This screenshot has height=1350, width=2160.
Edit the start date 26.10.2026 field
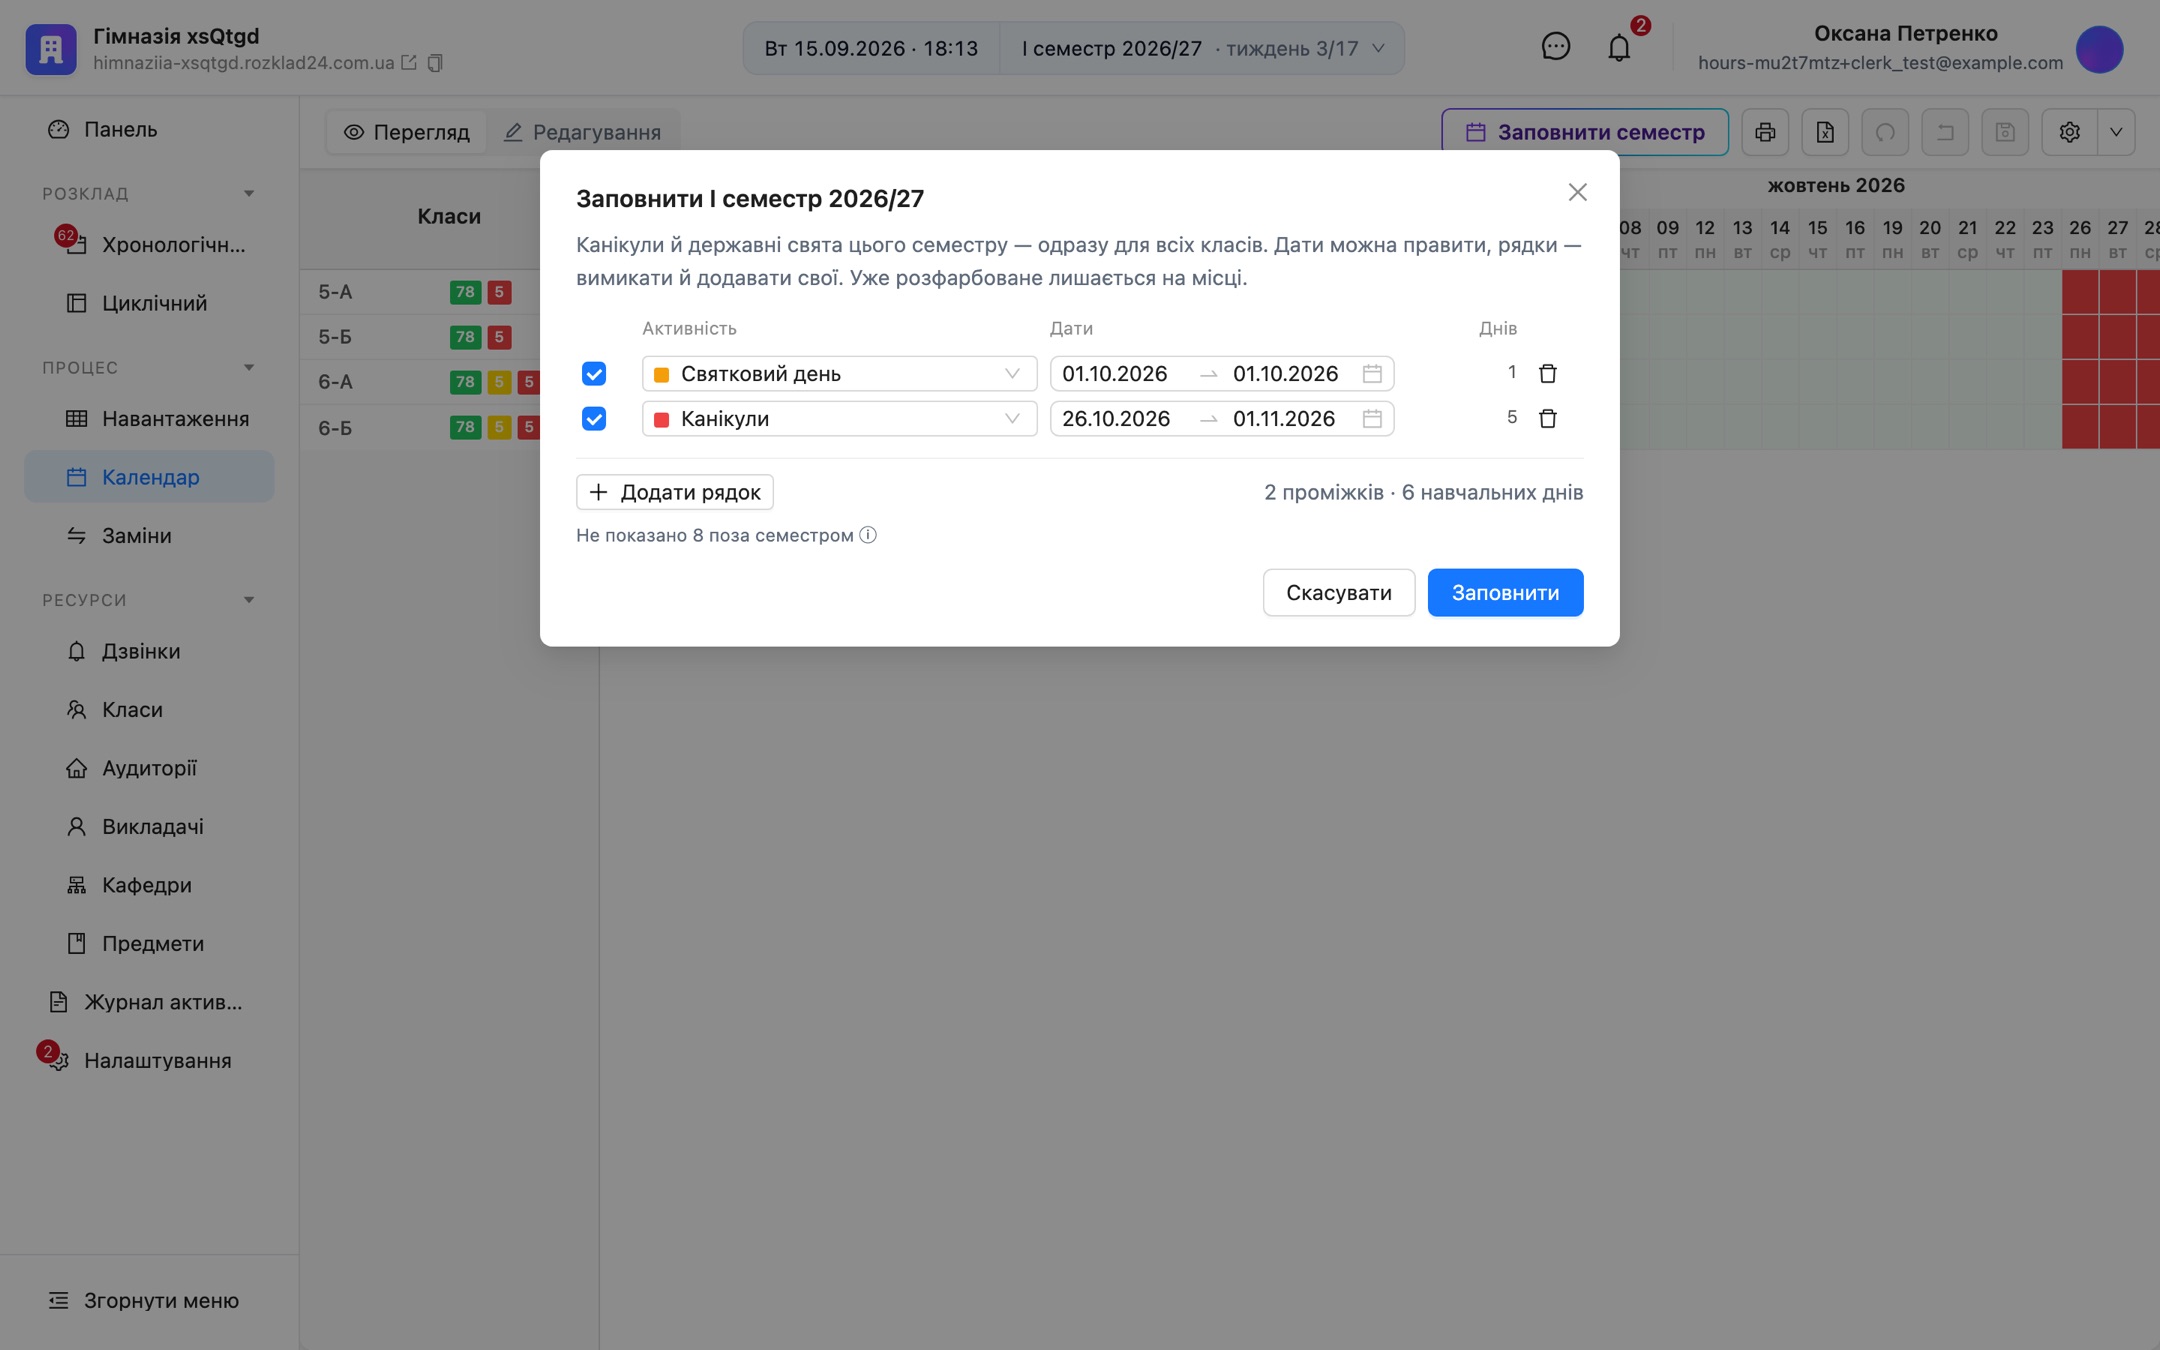click(x=1115, y=418)
